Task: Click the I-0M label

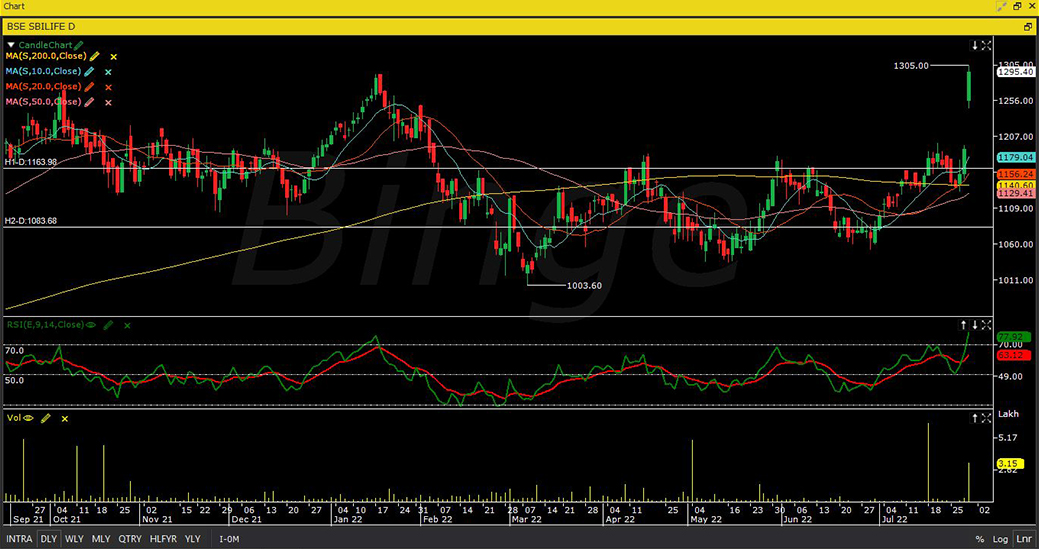Action: [x=229, y=539]
